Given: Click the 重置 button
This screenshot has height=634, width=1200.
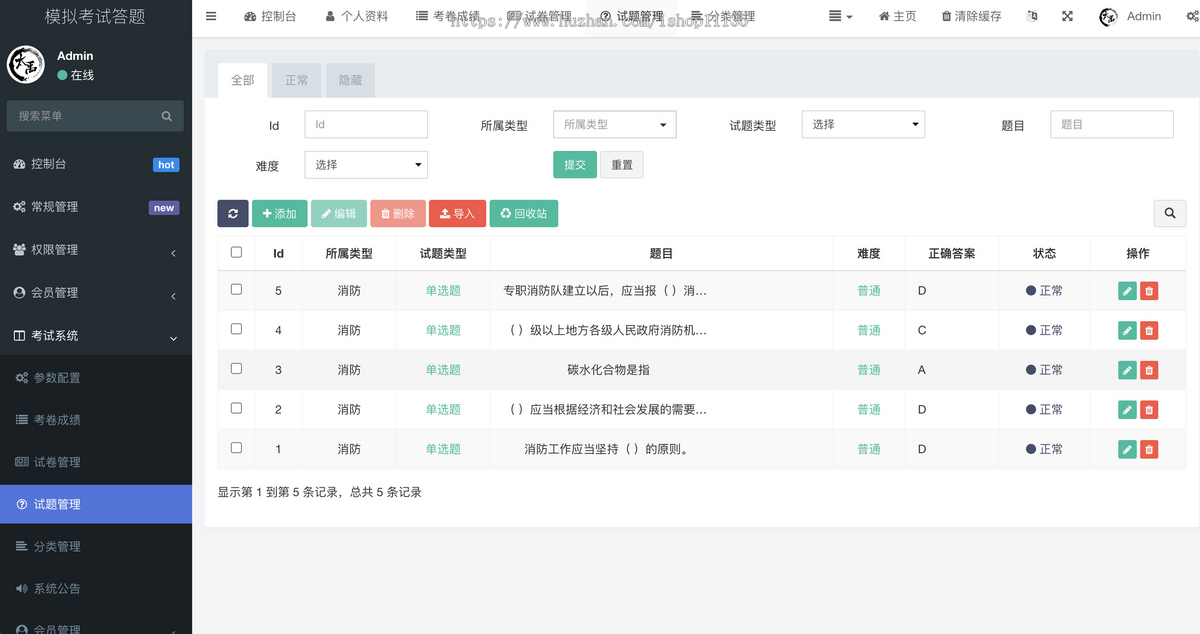Looking at the screenshot, I should (622, 165).
